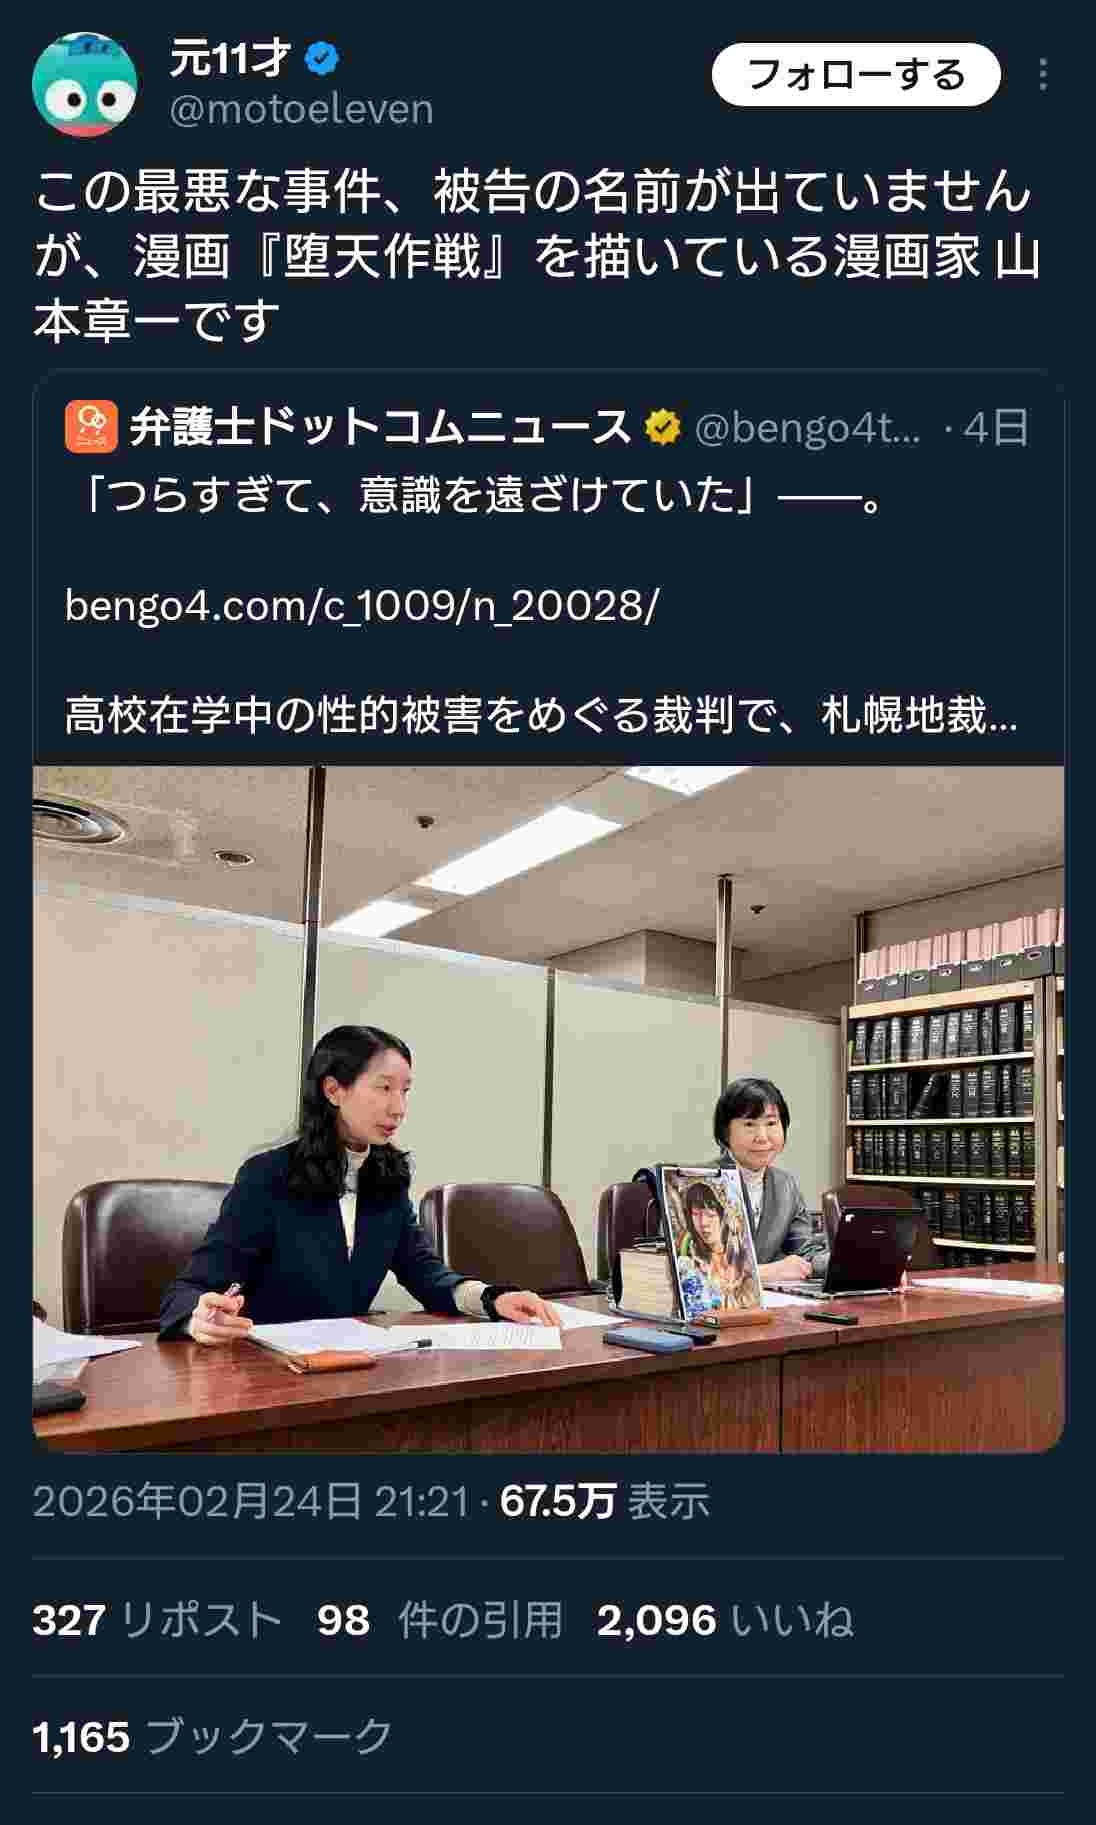Viewport: 1096px width, 1825px height.
Task: Open the @bengo4t... quoted account handle
Action: click(x=807, y=428)
